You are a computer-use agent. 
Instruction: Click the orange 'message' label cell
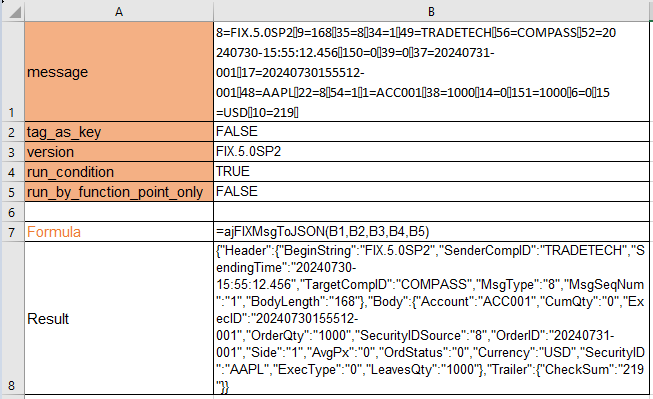pos(119,72)
